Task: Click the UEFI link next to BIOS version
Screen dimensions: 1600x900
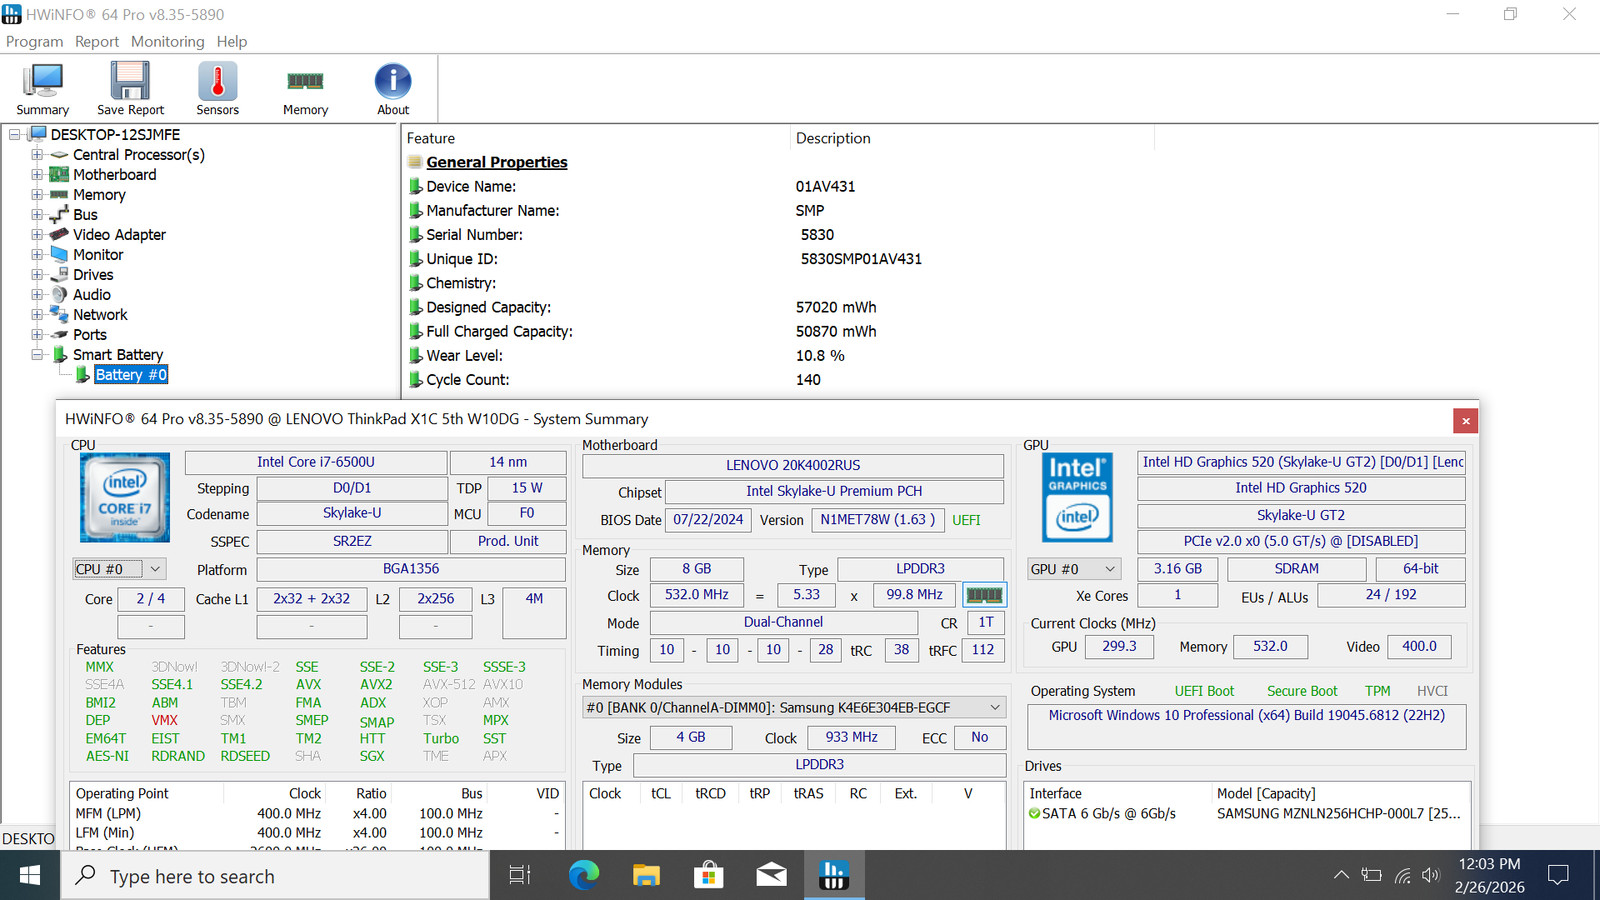Action: coord(966,520)
